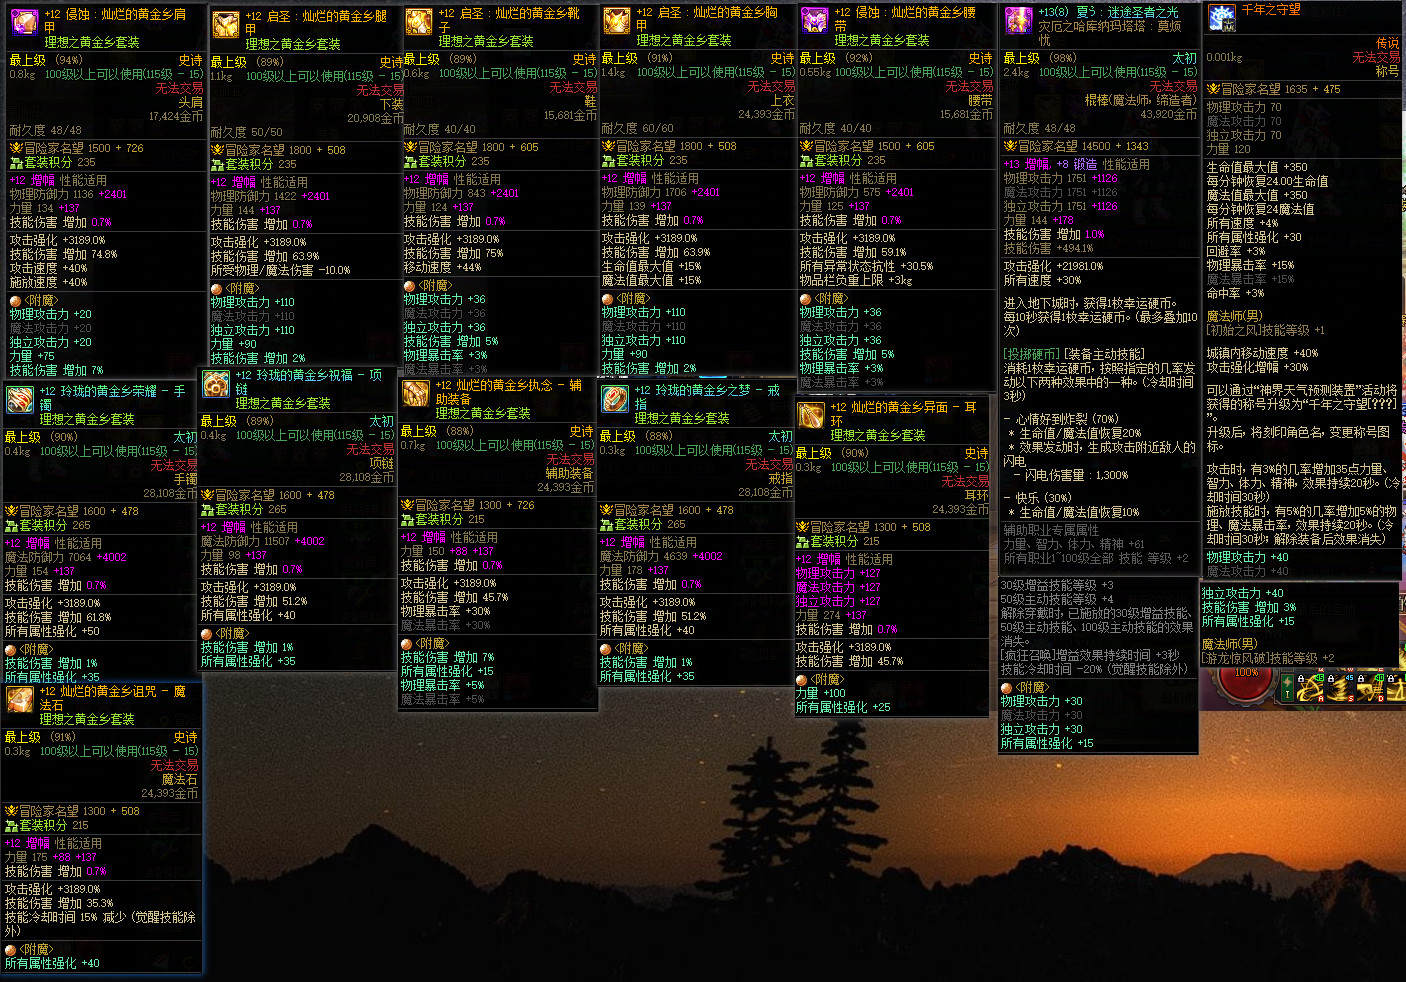Click the chest armor 胸甲 item icon
Image resolution: width=1406 pixels, height=982 pixels.
617,21
